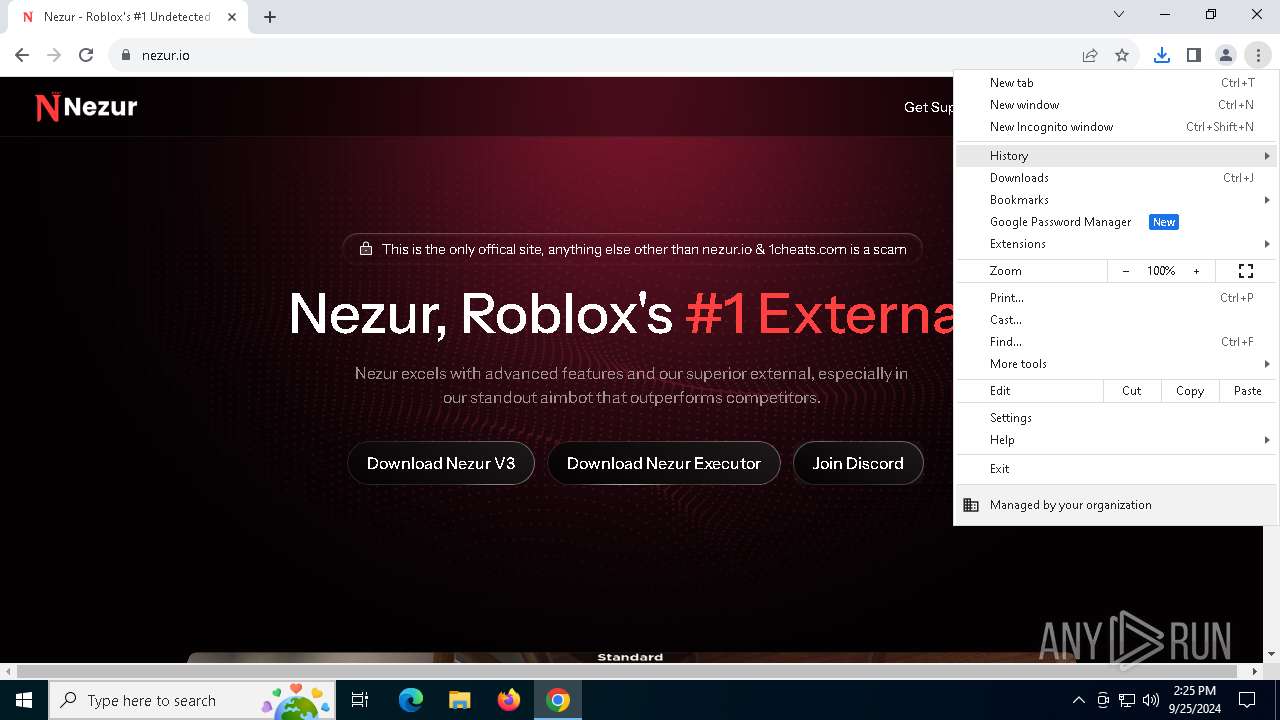Open the Chrome profile avatar
1280x720 pixels.
(x=1225, y=55)
